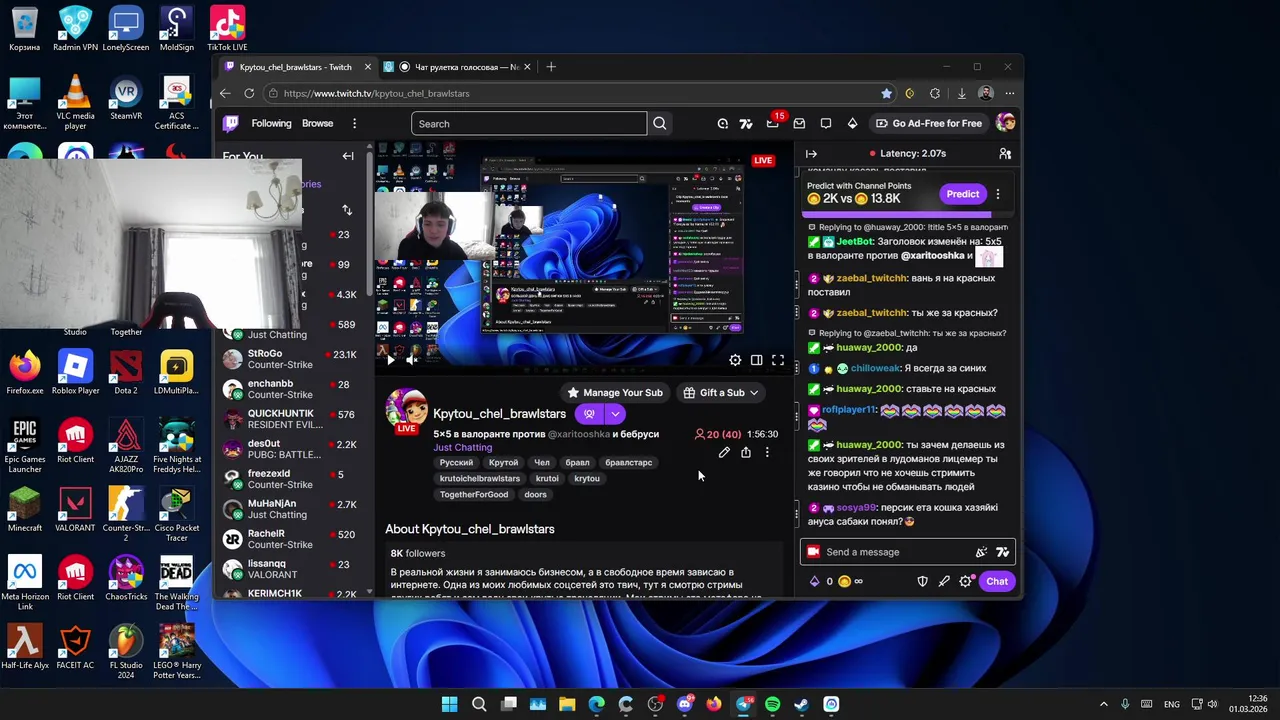Open the chat community users icon
This screenshot has width=1280, height=720.
pyautogui.click(x=1005, y=154)
